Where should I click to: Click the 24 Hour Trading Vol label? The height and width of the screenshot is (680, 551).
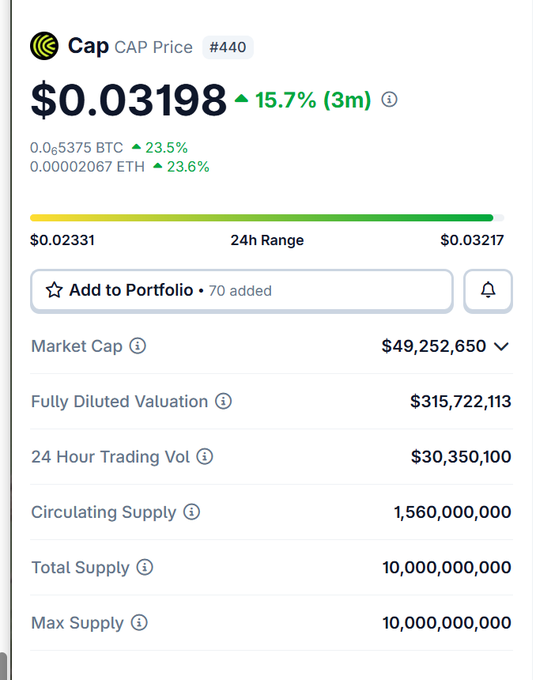pos(111,457)
